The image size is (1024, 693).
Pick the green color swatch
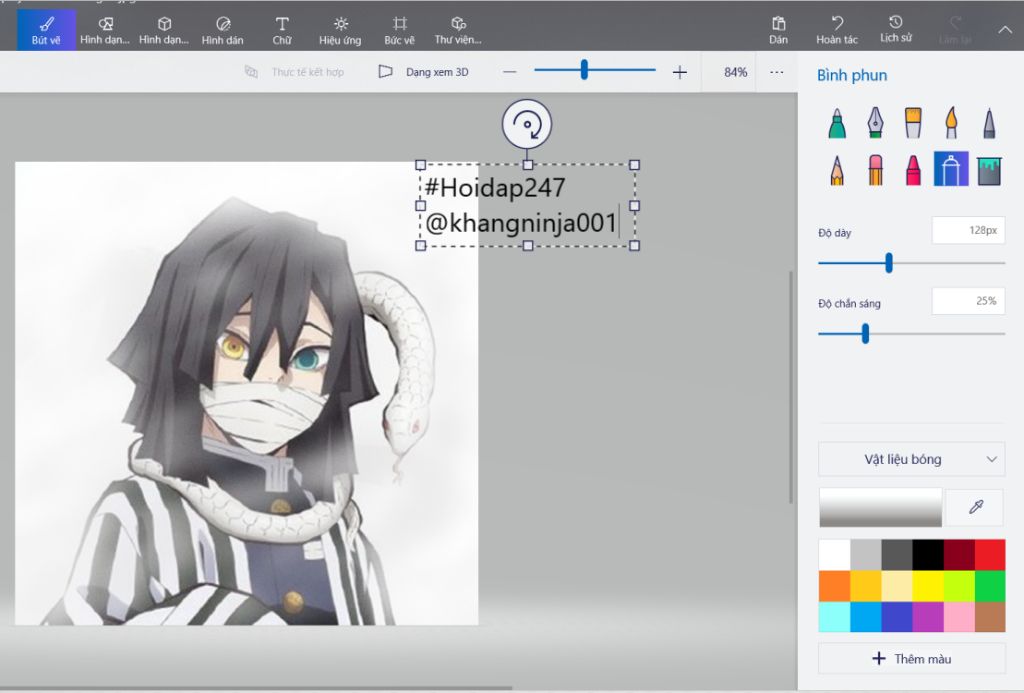click(x=990, y=586)
